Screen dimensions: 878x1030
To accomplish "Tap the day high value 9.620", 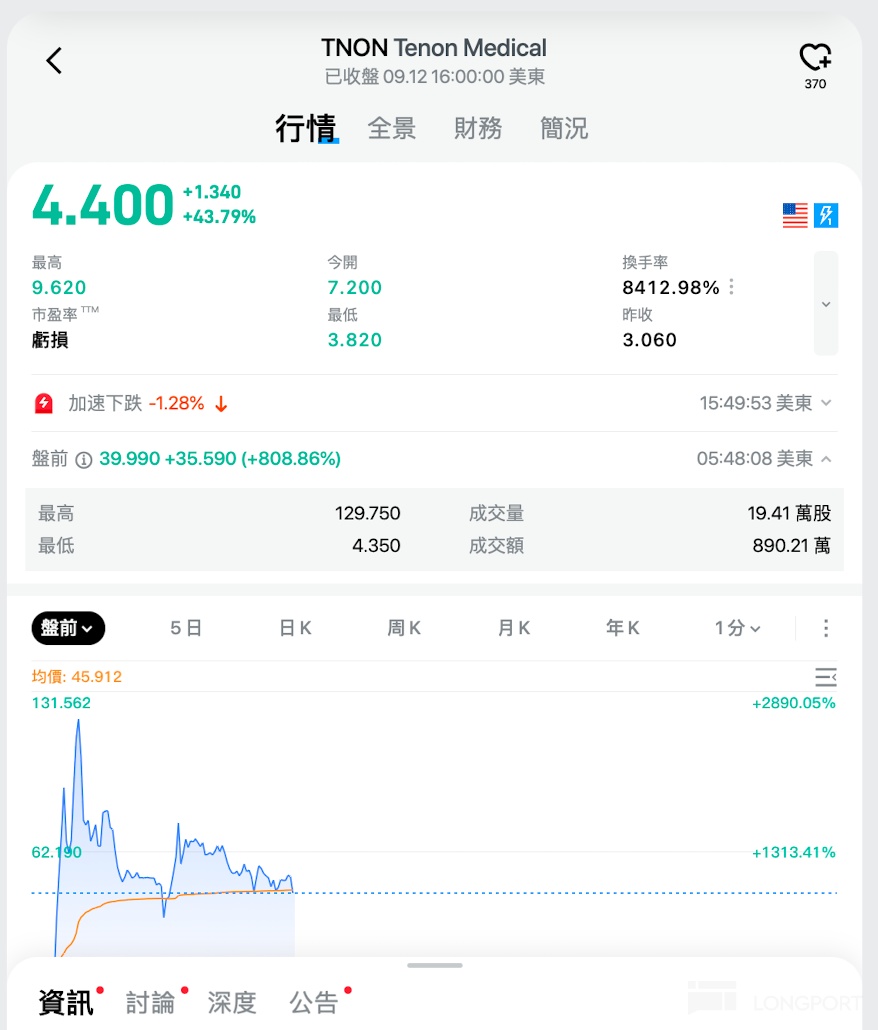I will 59,288.
